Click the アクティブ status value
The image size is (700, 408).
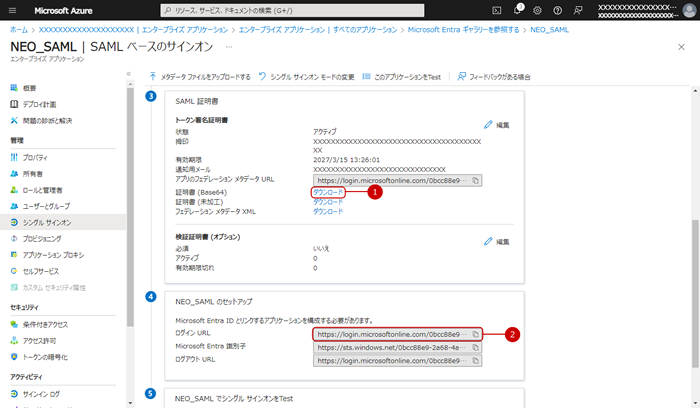(325, 132)
